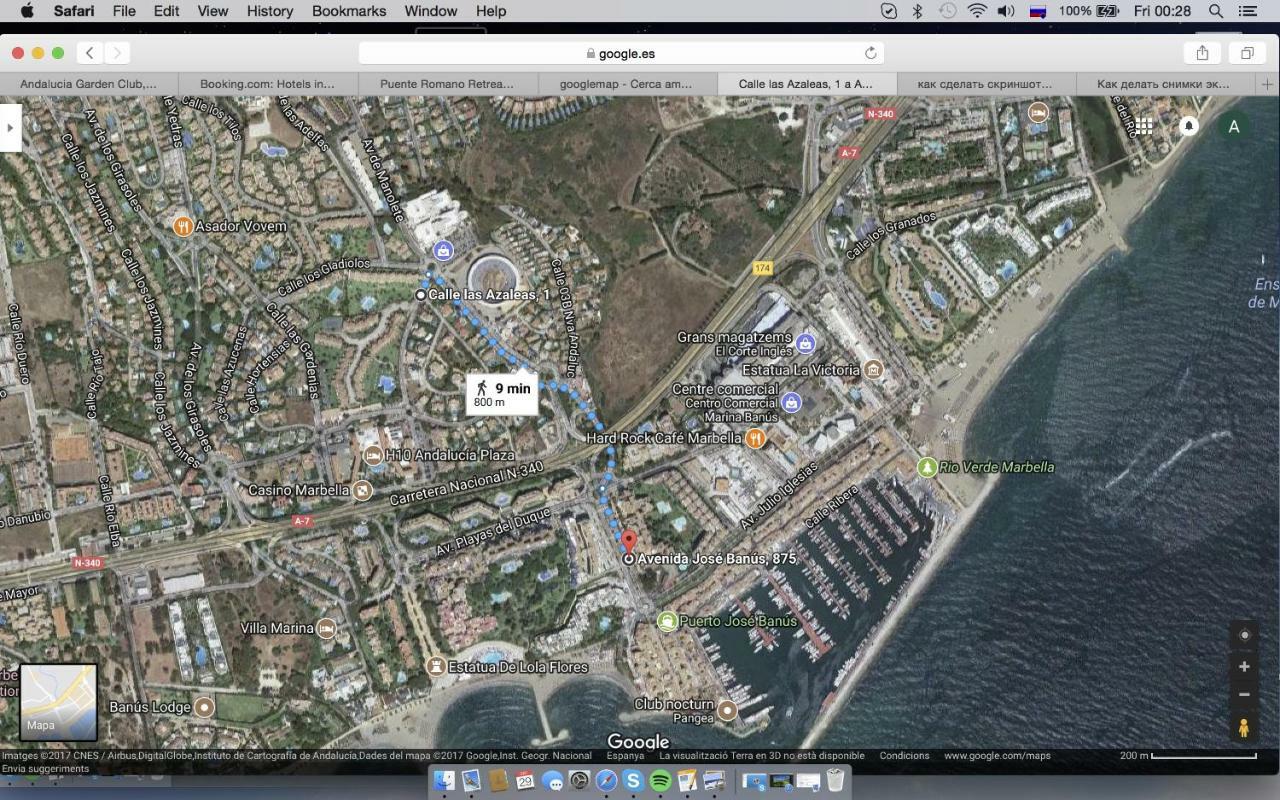Click the red destination pin
Screen dimensions: 1280x800
coord(629,542)
